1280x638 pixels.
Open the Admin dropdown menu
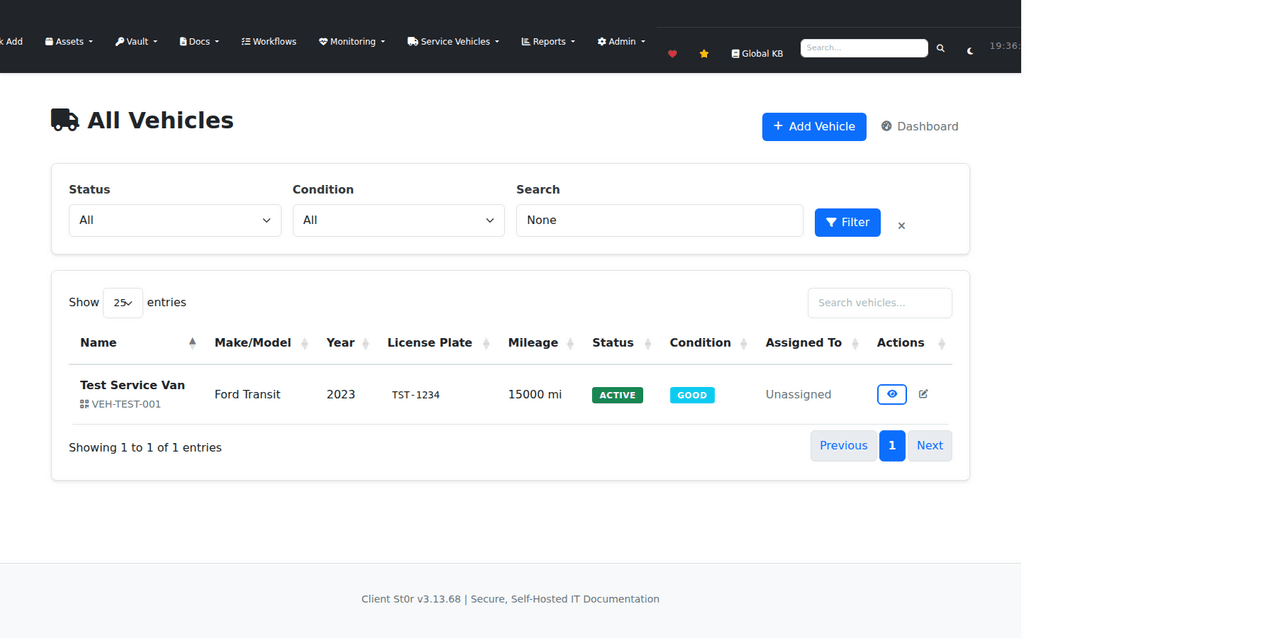point(621,42)
